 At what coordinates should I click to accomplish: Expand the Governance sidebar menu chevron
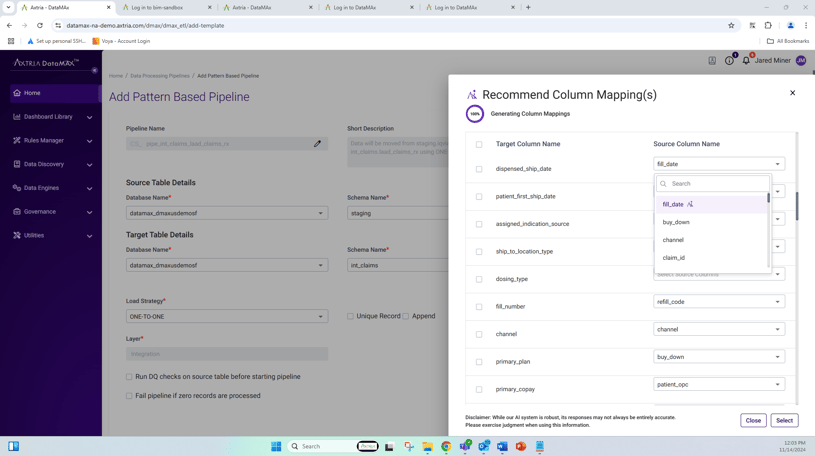(89, 212)
